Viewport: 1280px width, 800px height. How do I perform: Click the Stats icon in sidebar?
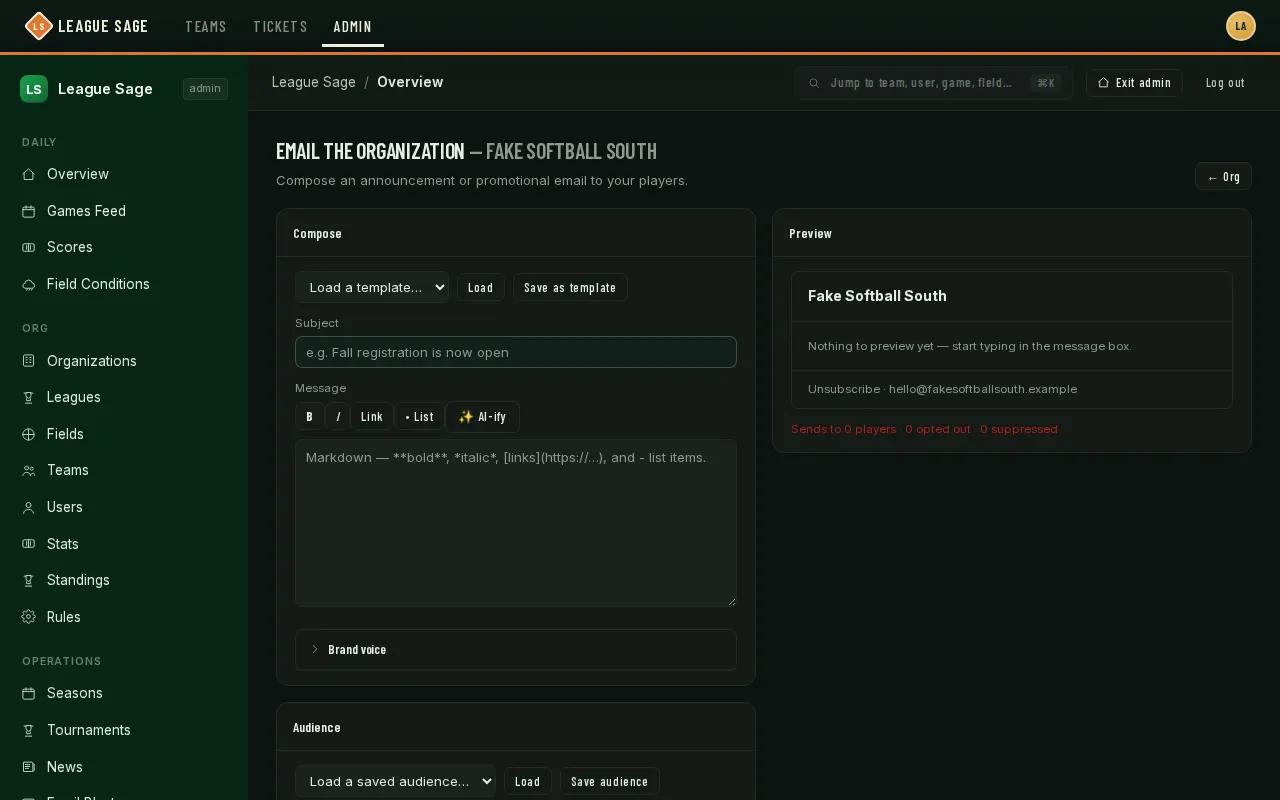click(29, 544)
